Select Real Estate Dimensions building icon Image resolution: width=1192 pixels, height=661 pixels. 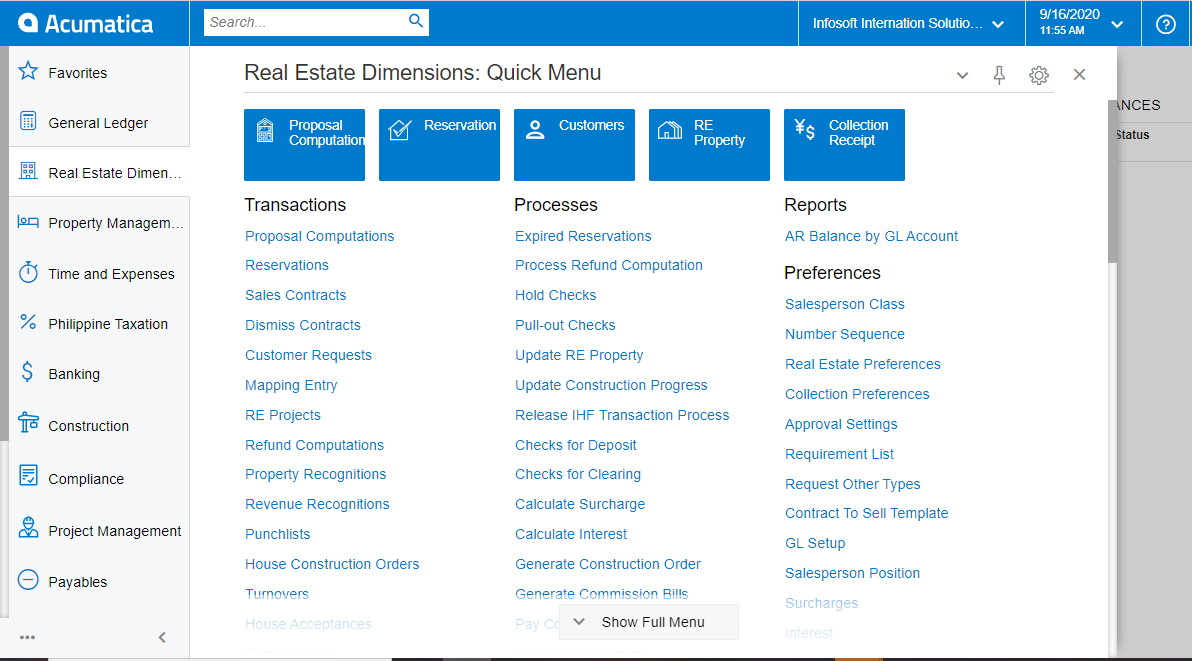click(28, 171)
